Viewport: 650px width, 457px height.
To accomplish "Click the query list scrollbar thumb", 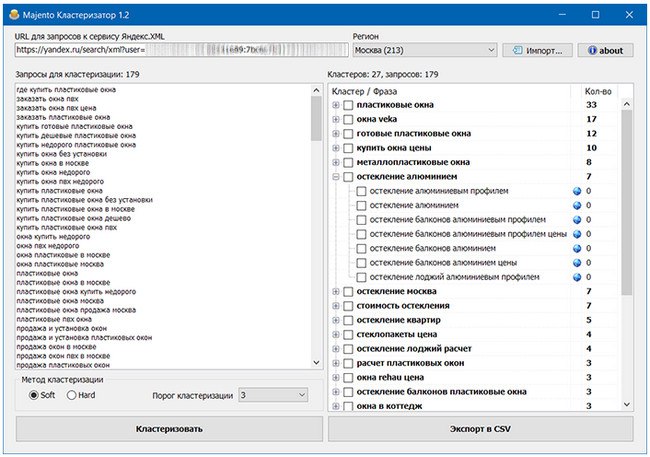I will 316,118.
